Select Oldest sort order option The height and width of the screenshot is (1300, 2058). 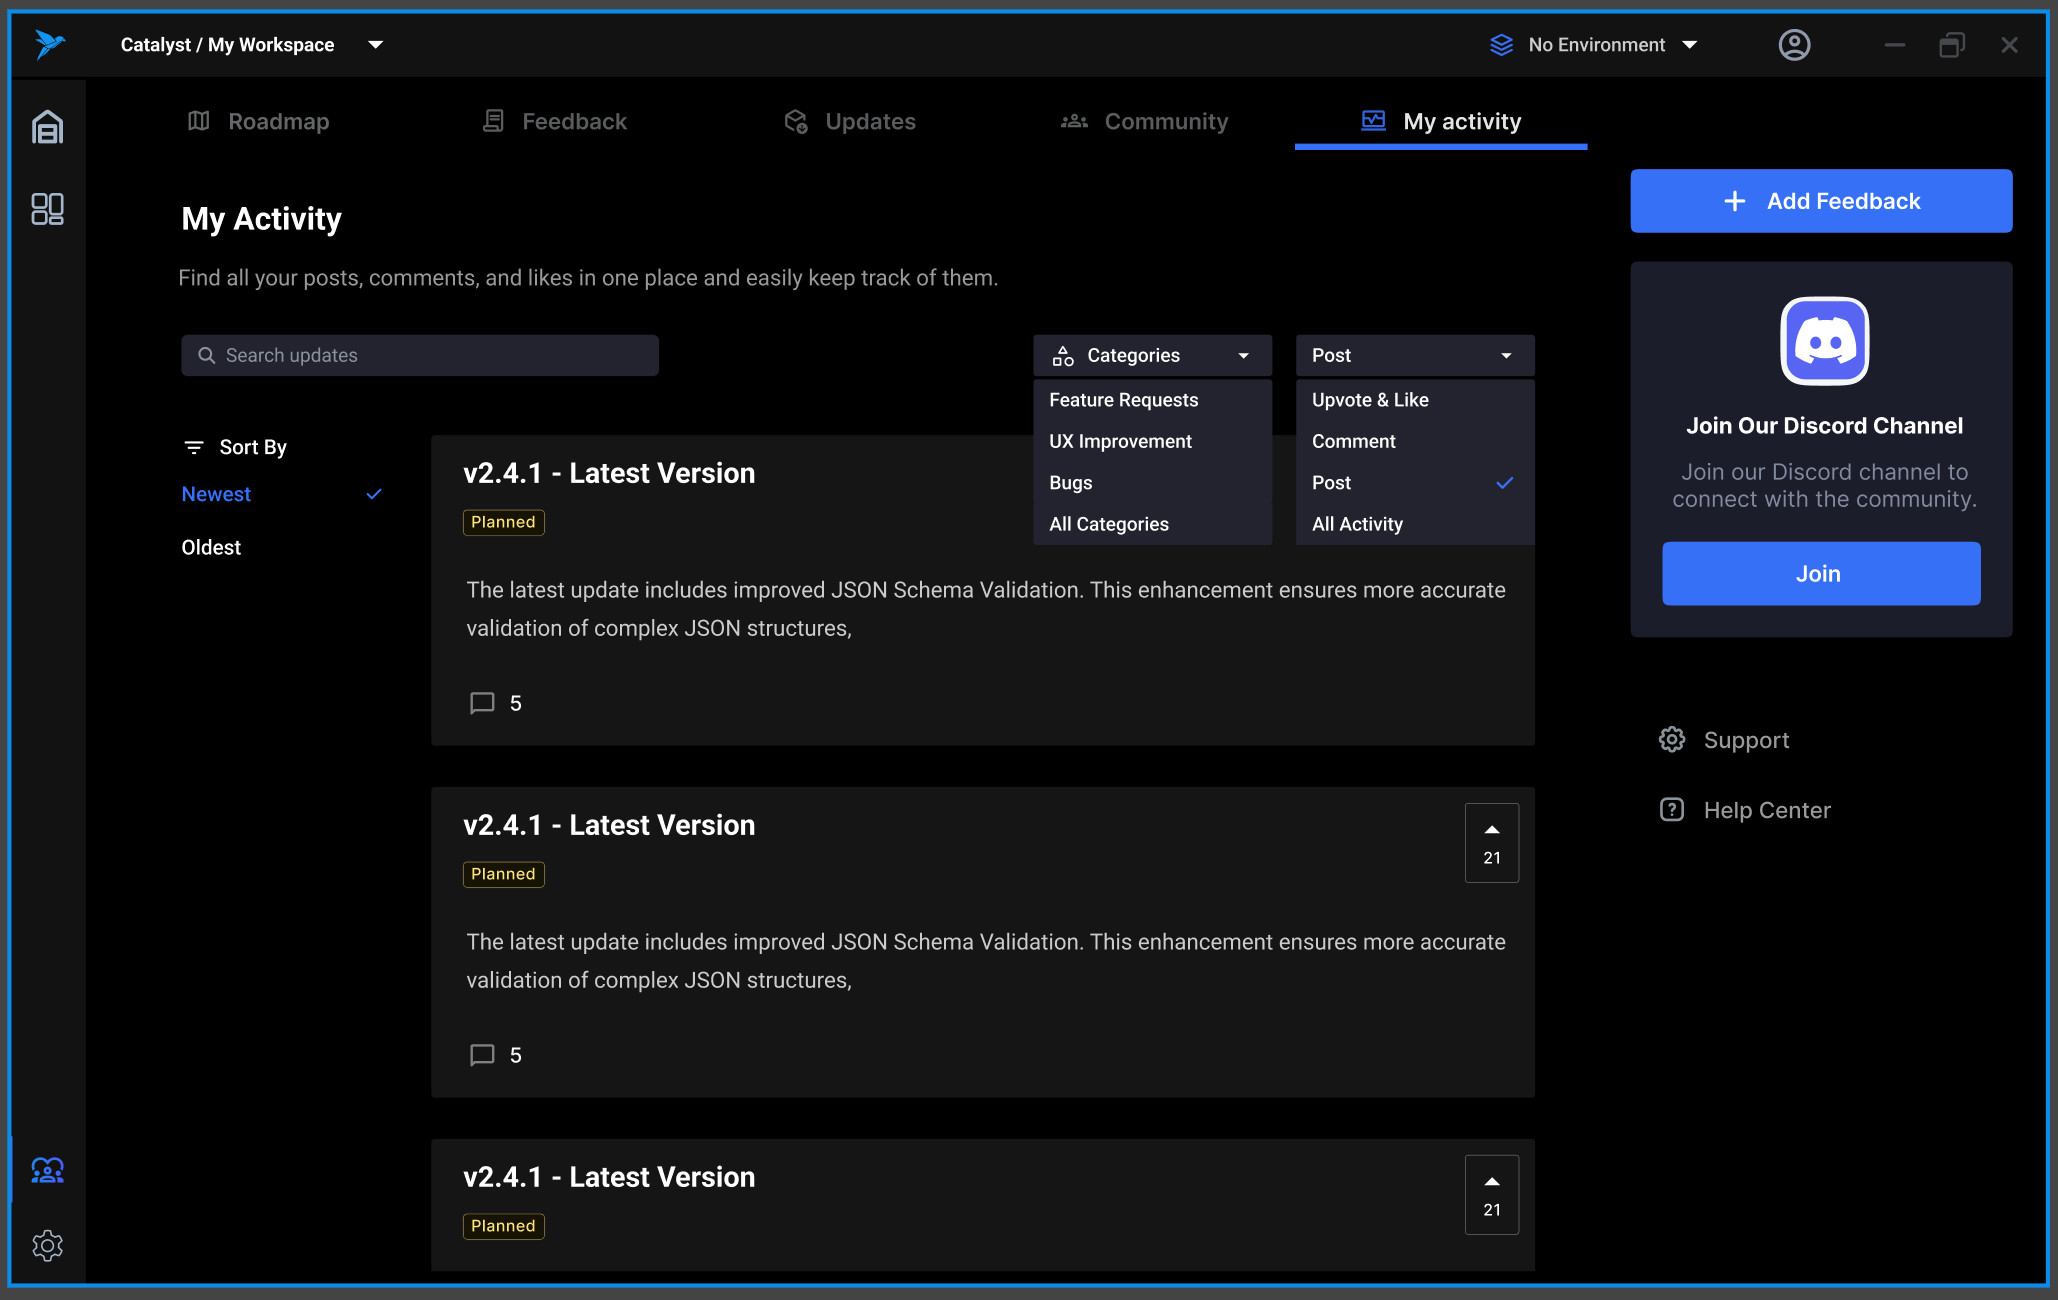210,547
